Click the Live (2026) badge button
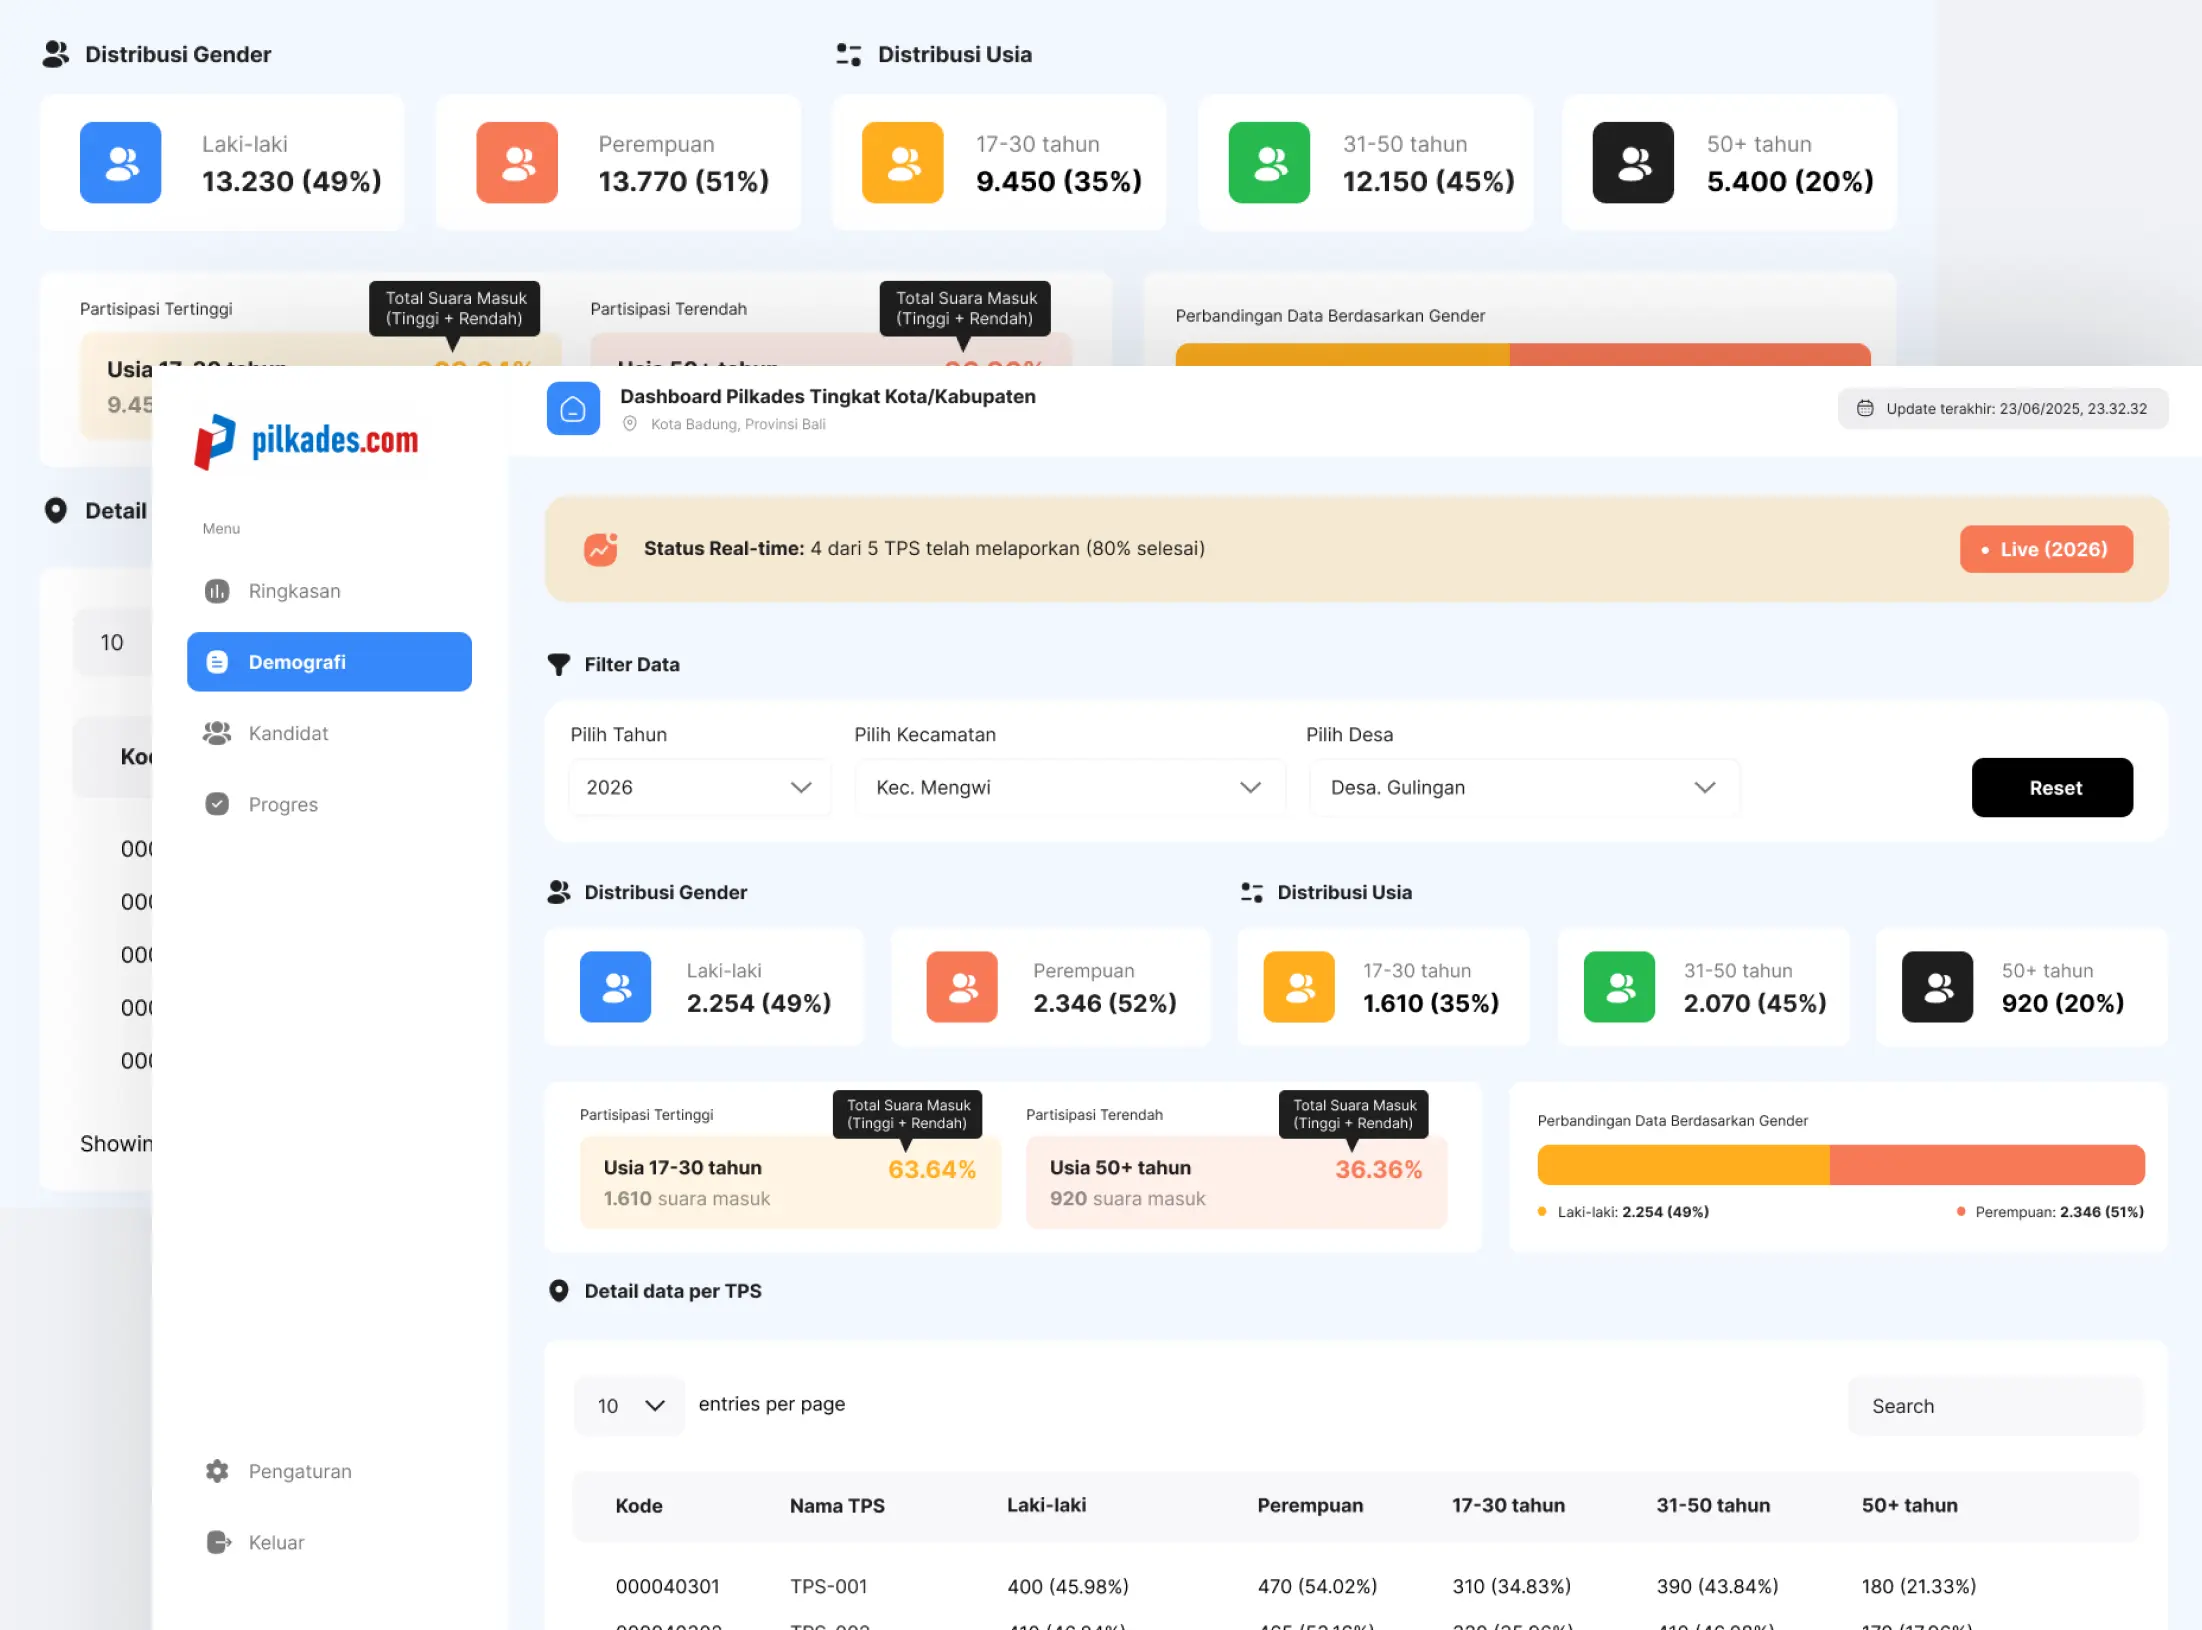2202x1630 pixels. pos(2045,549)
